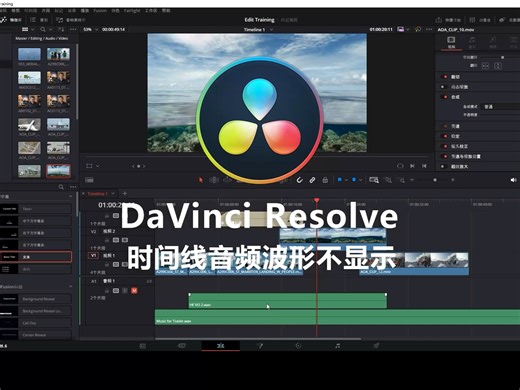The height and width of the screenshot is (390, 520).
Task: Open the transform overlay dropdown arrow
Action: pyautogui.click(x=97, y=166)
